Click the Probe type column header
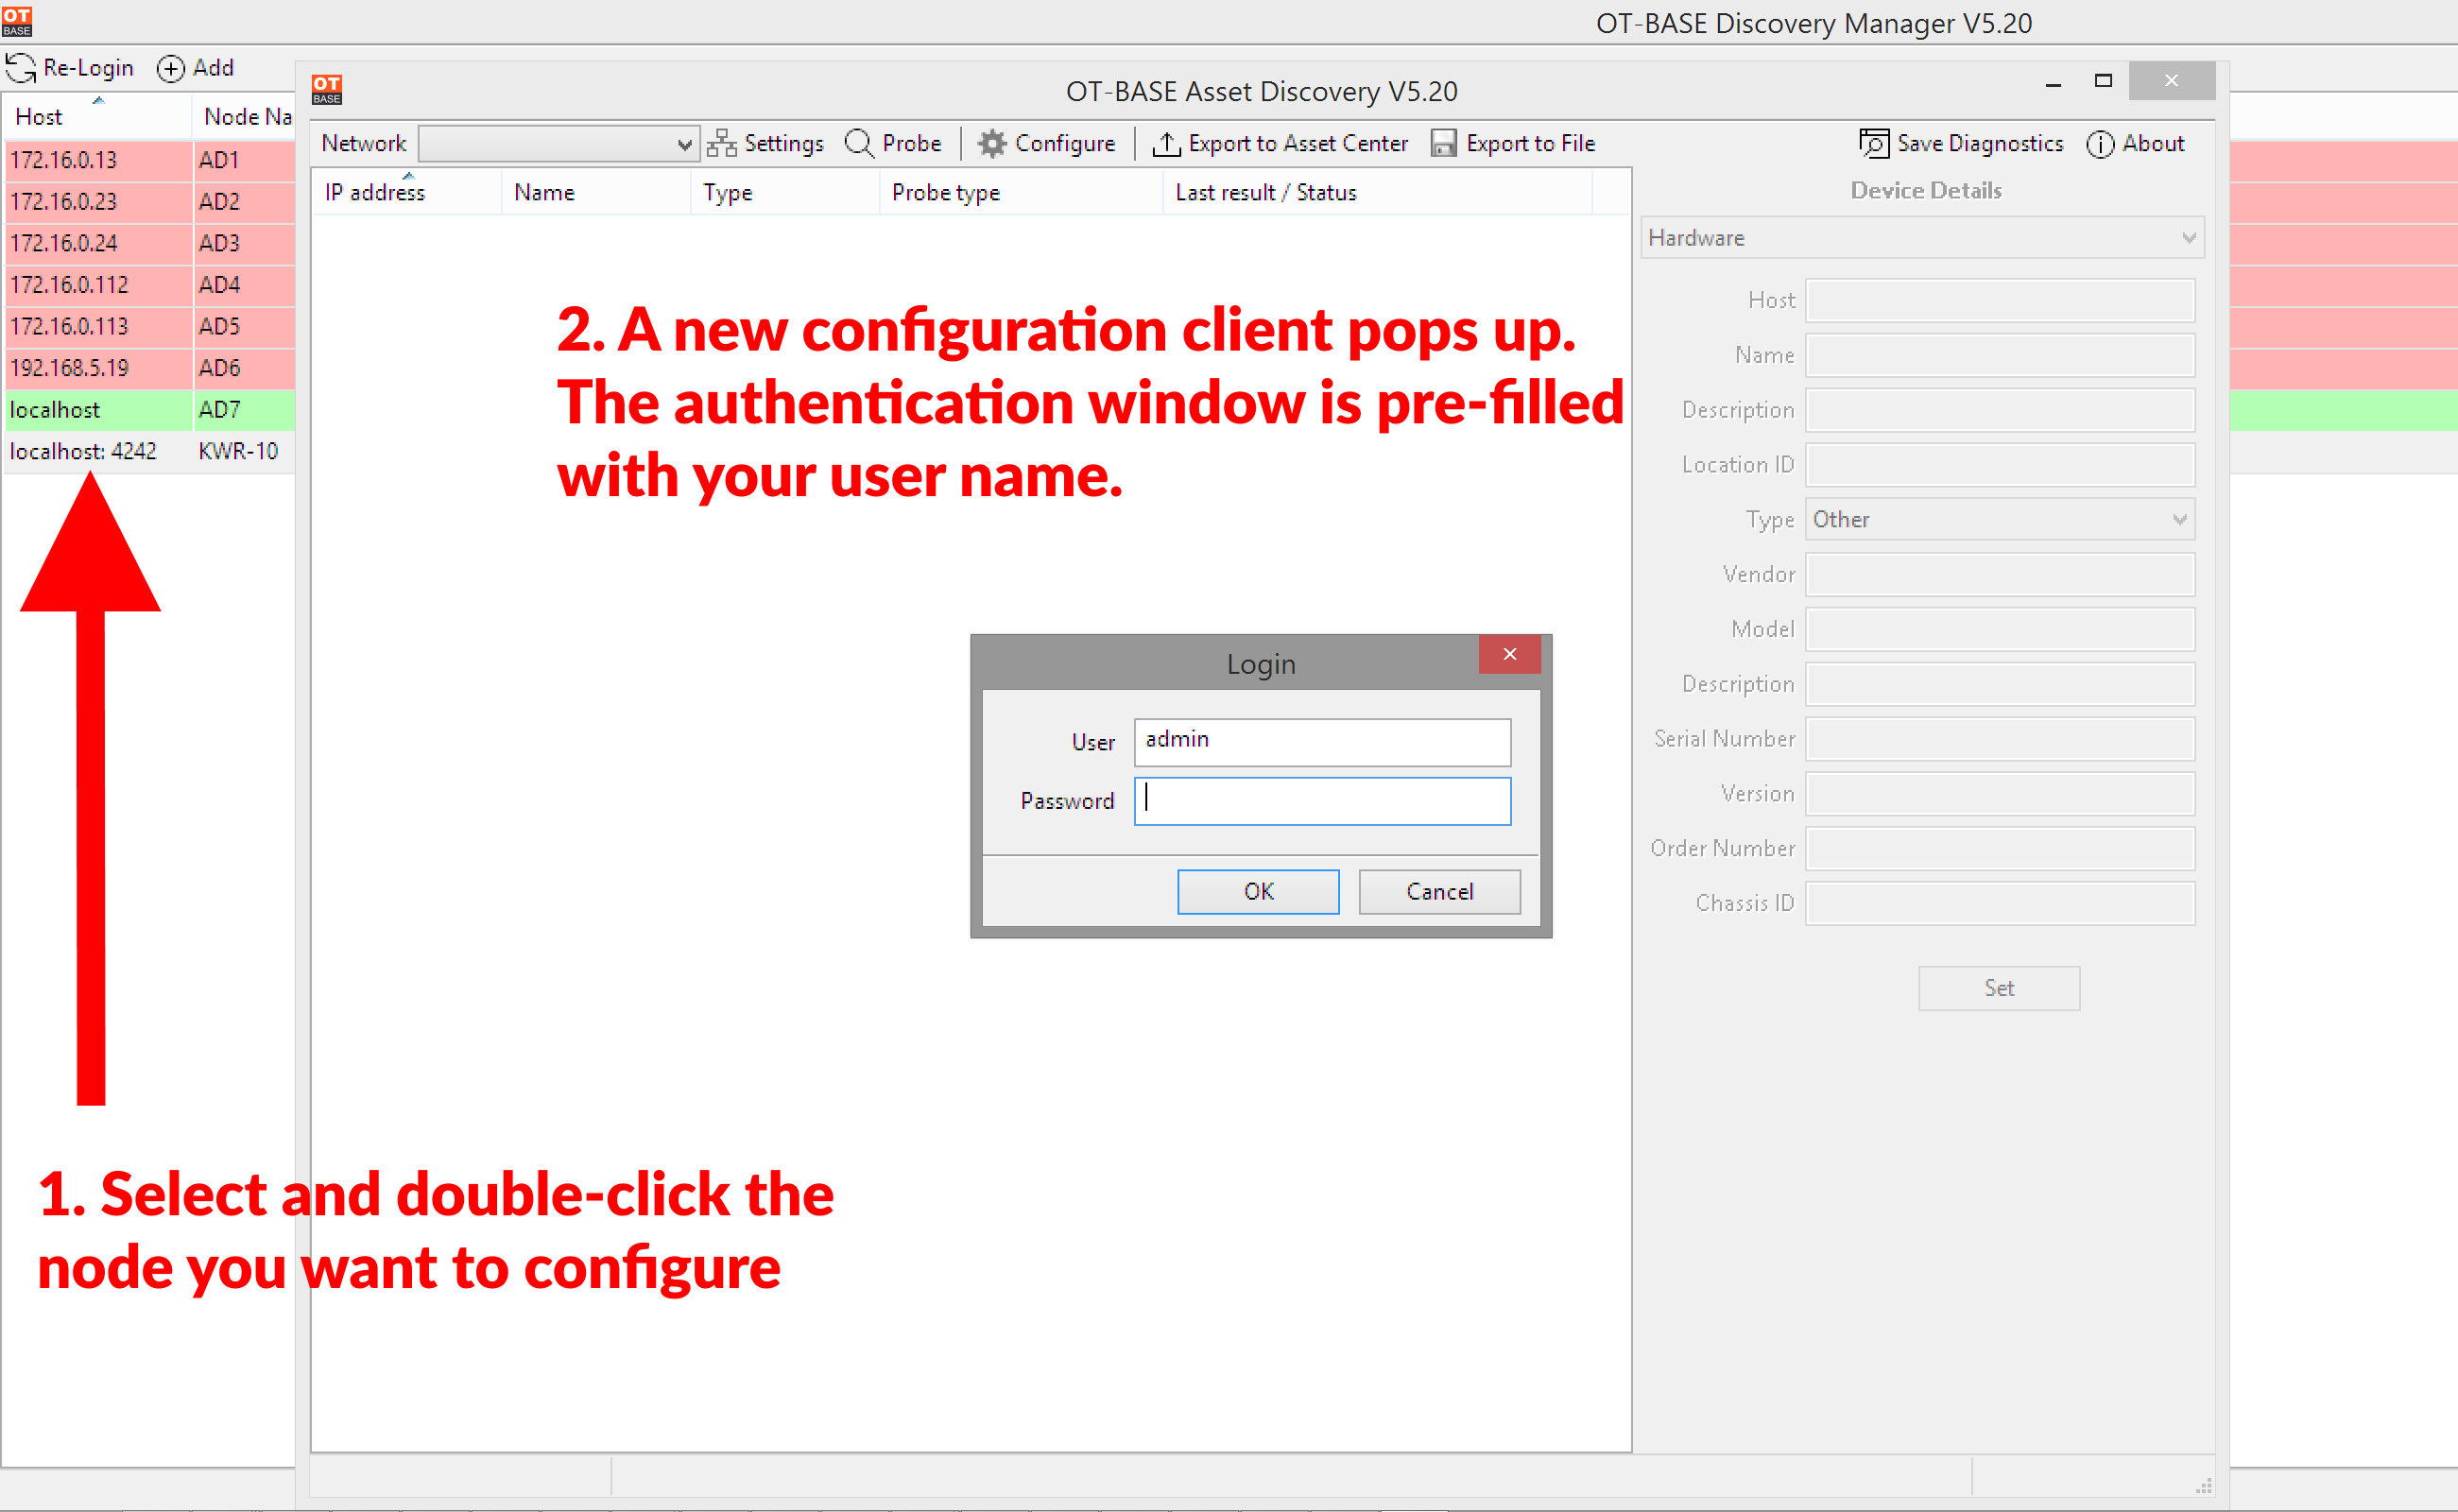Viewport: 2458px width, 1512px height. 1020,192
